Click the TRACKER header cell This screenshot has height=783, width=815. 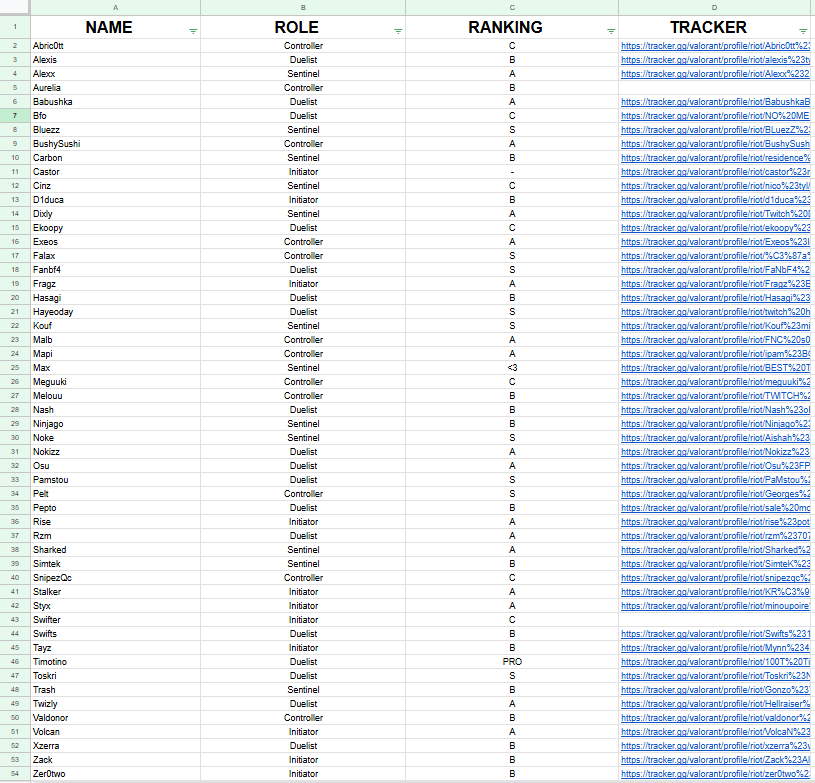point(715,27)
